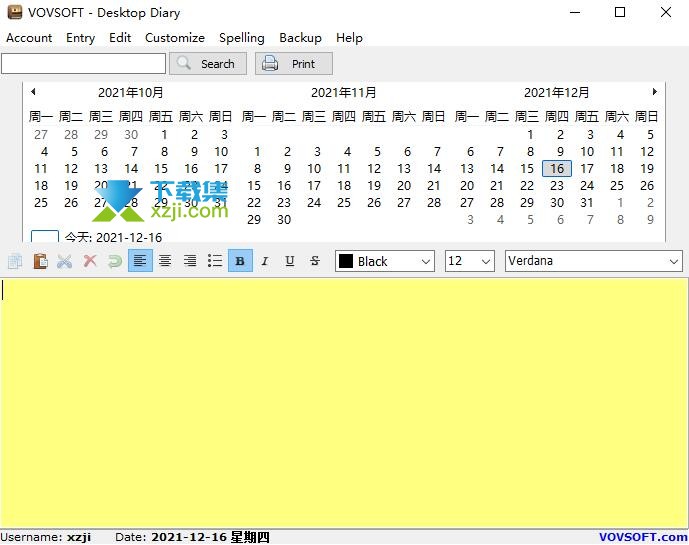Open the Backup menu
Screen dimensions: 689x545
tap(301, 38)
